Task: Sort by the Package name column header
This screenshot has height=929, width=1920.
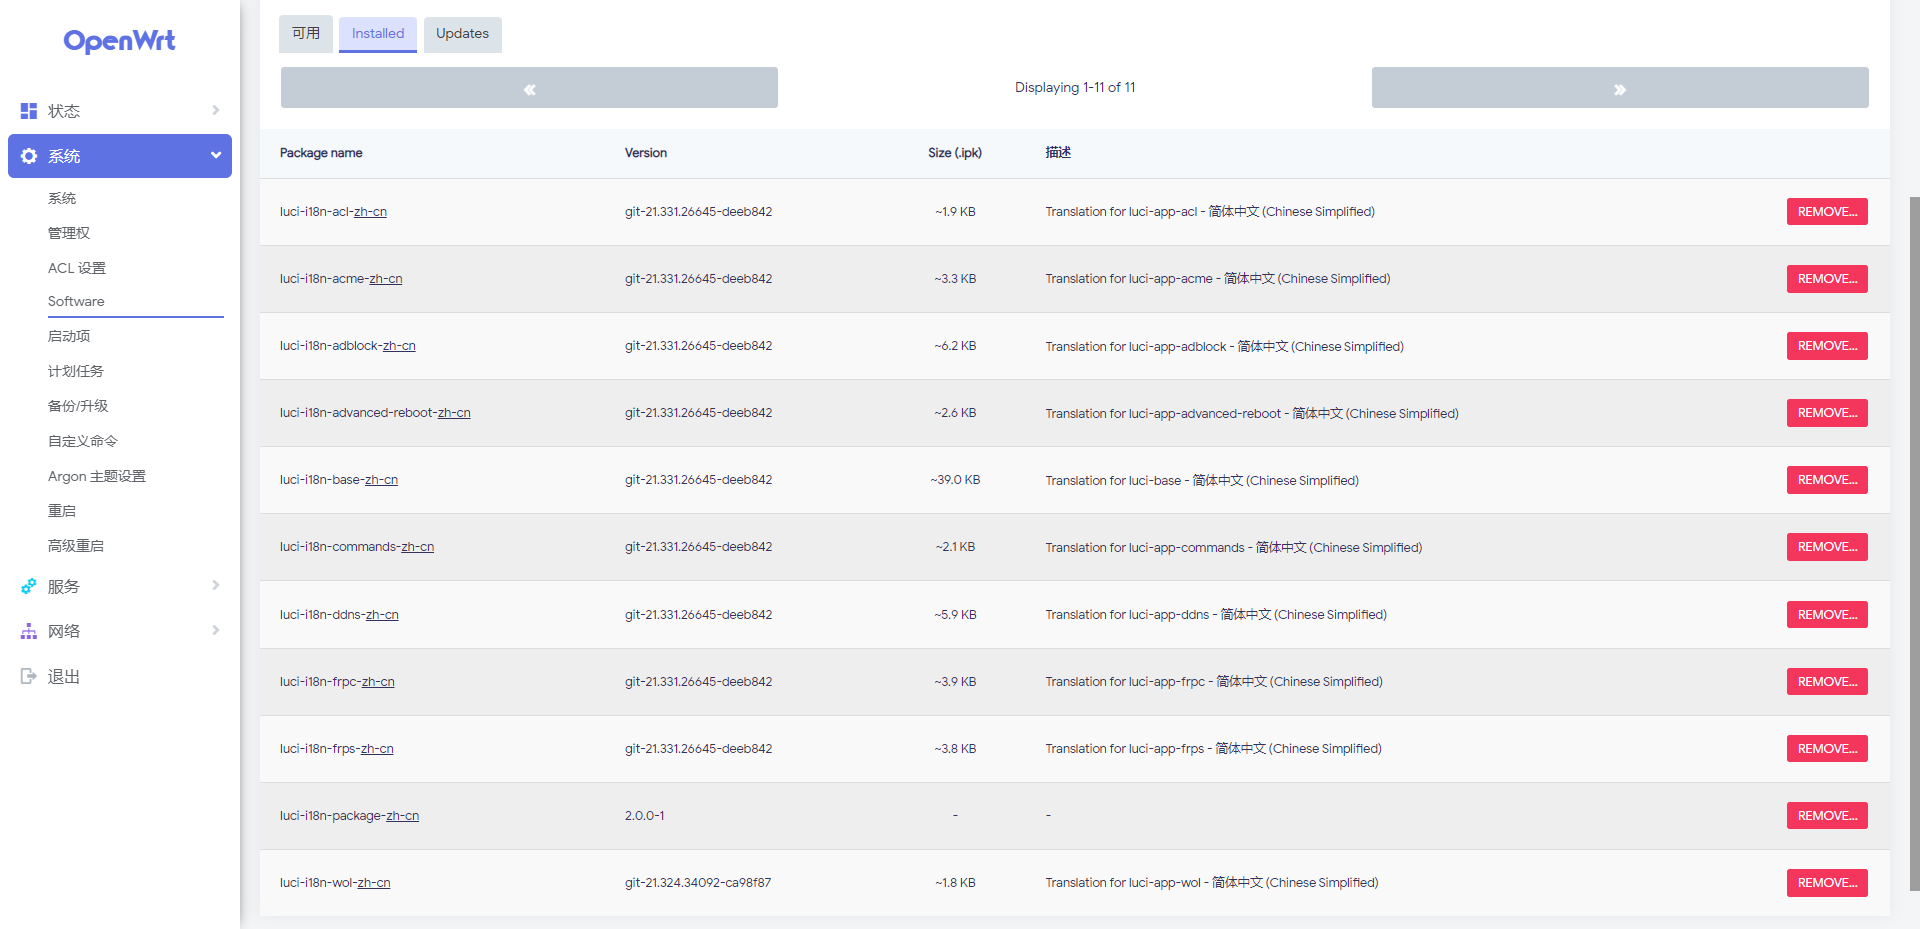Action: click(x=321, y=153)
